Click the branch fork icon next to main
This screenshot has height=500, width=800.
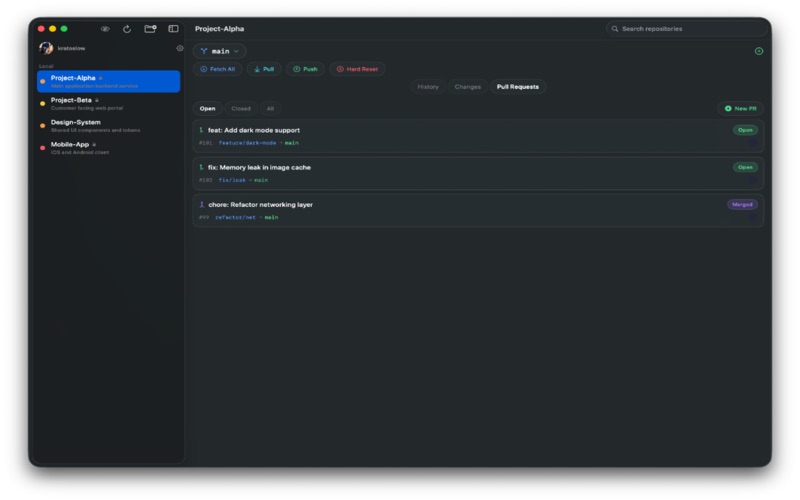tap(204, 51)
